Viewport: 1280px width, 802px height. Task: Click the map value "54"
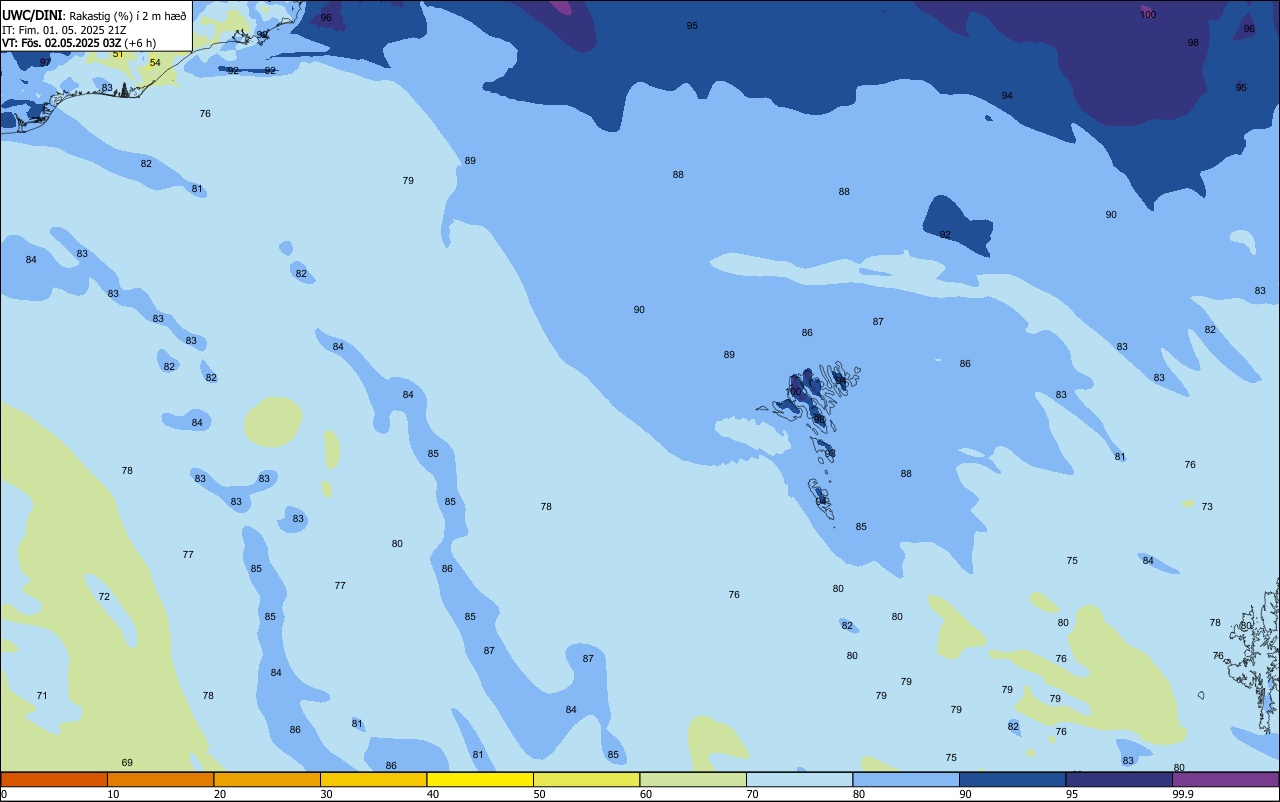154,63
